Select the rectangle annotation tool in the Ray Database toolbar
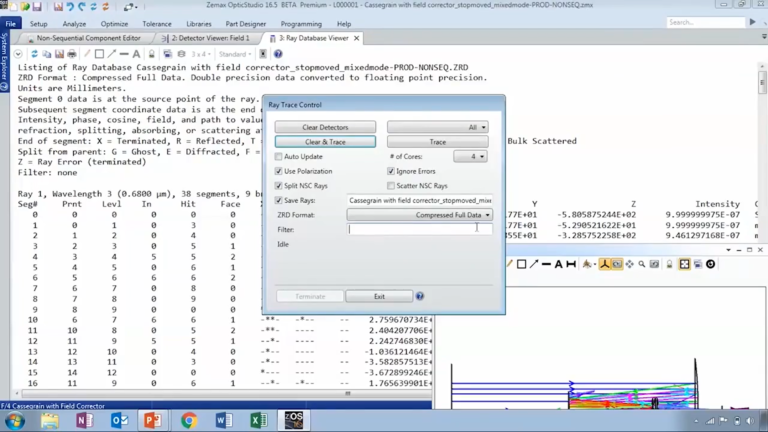This screenshot has height=432, width=768. 99,54
